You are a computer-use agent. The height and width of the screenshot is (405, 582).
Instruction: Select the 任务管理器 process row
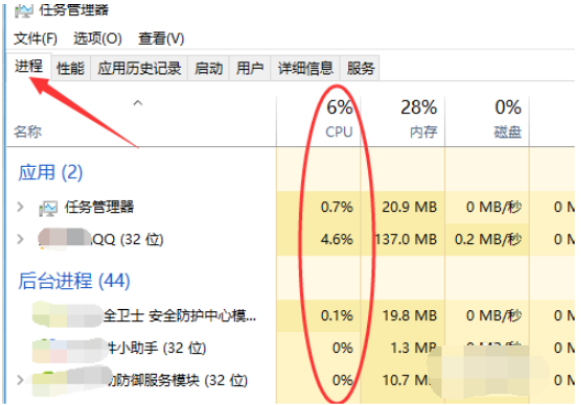[291, 207]
